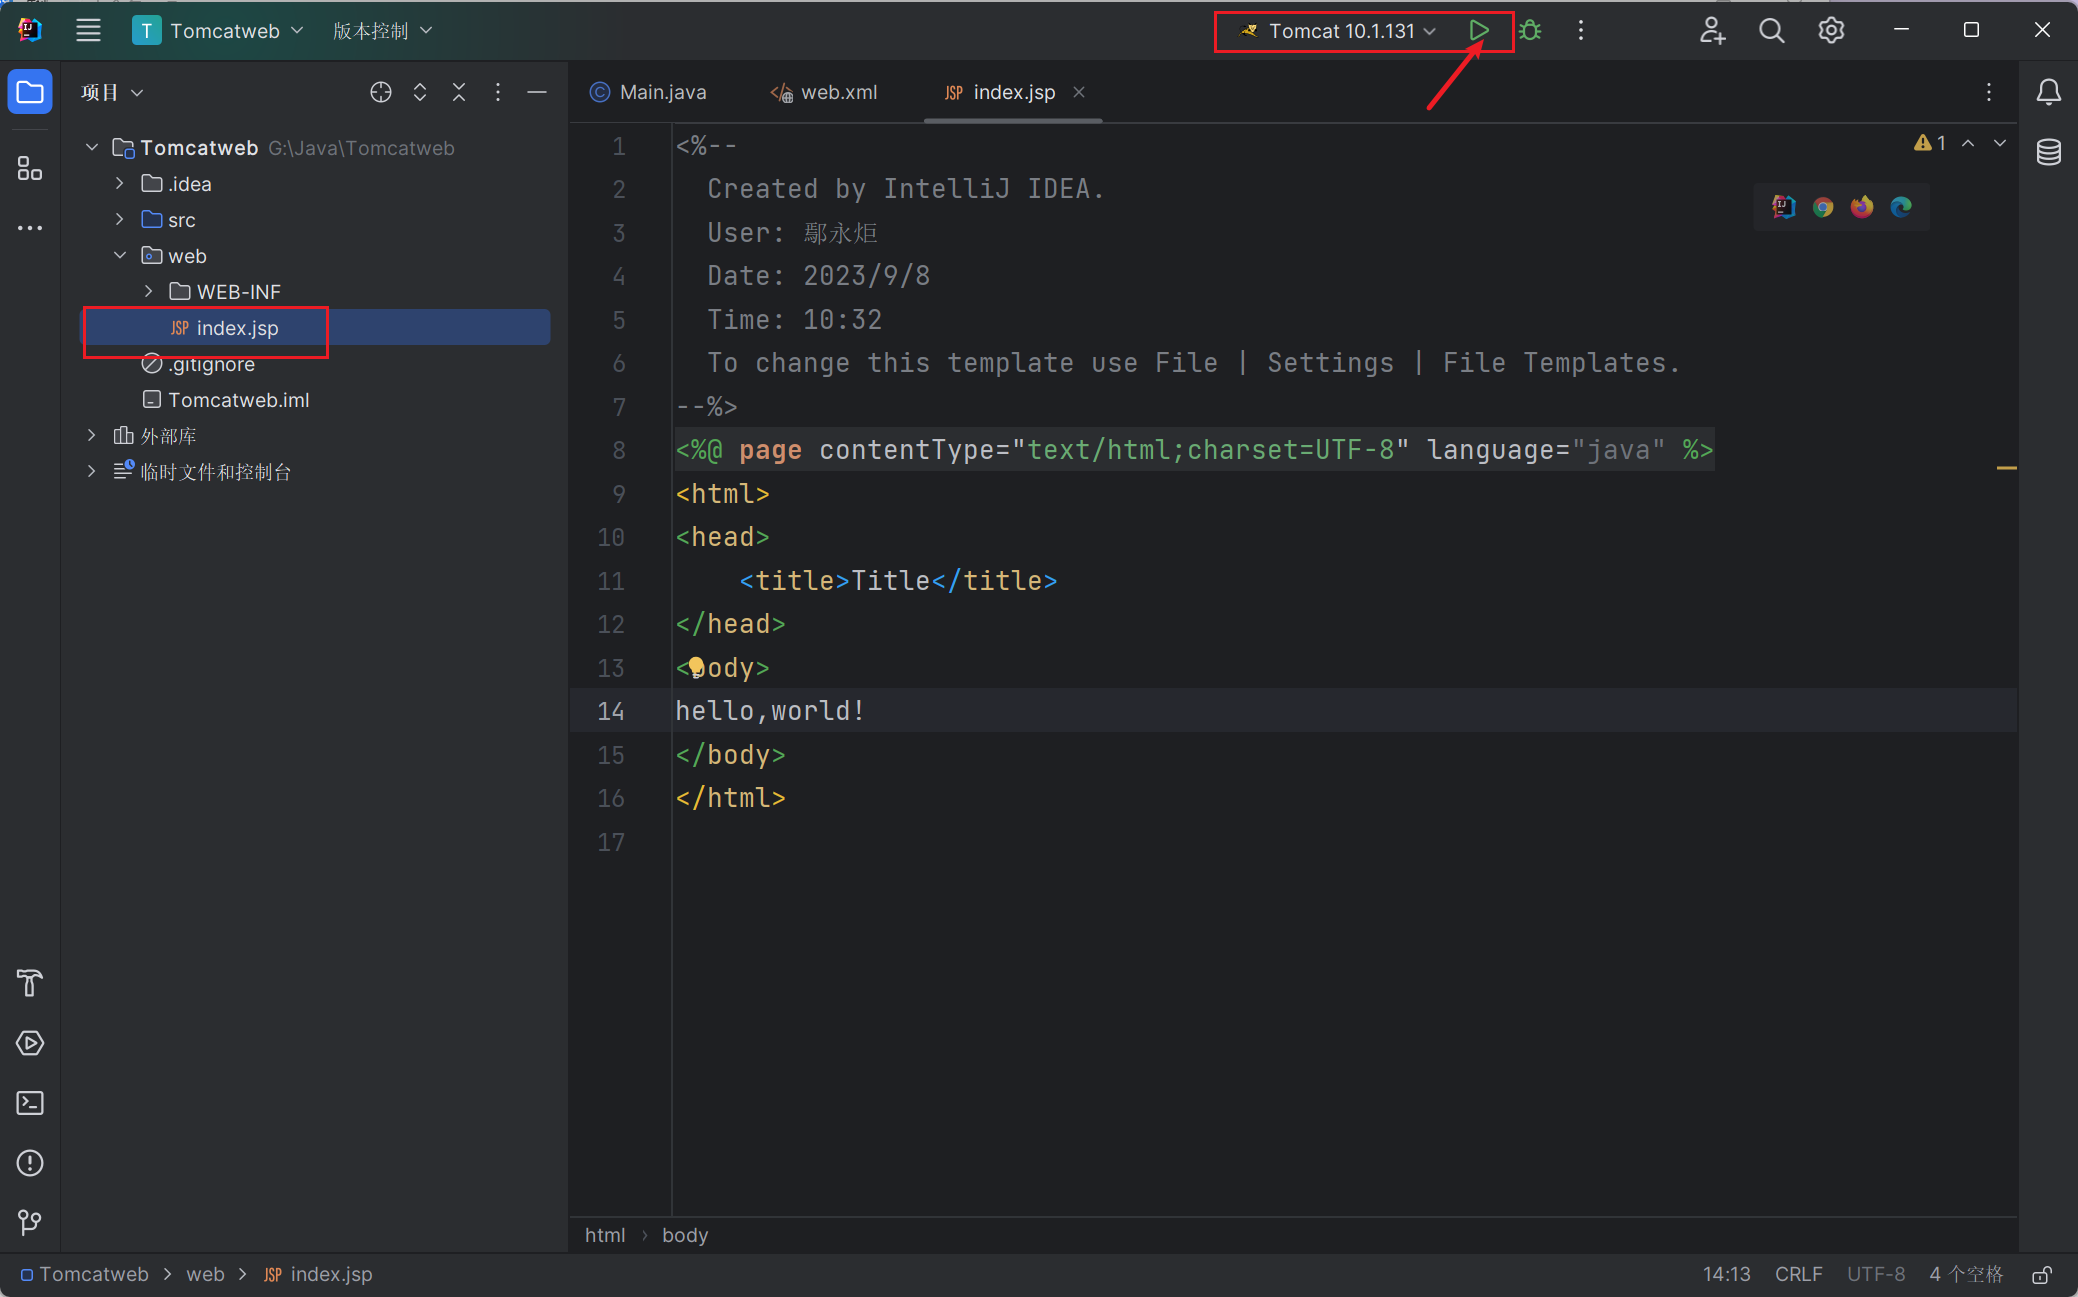Open Tomcat 10.1.131 run configuration dropdown
Image resolution: width=2078 pixels, height=1297 pixels.
1340,31
